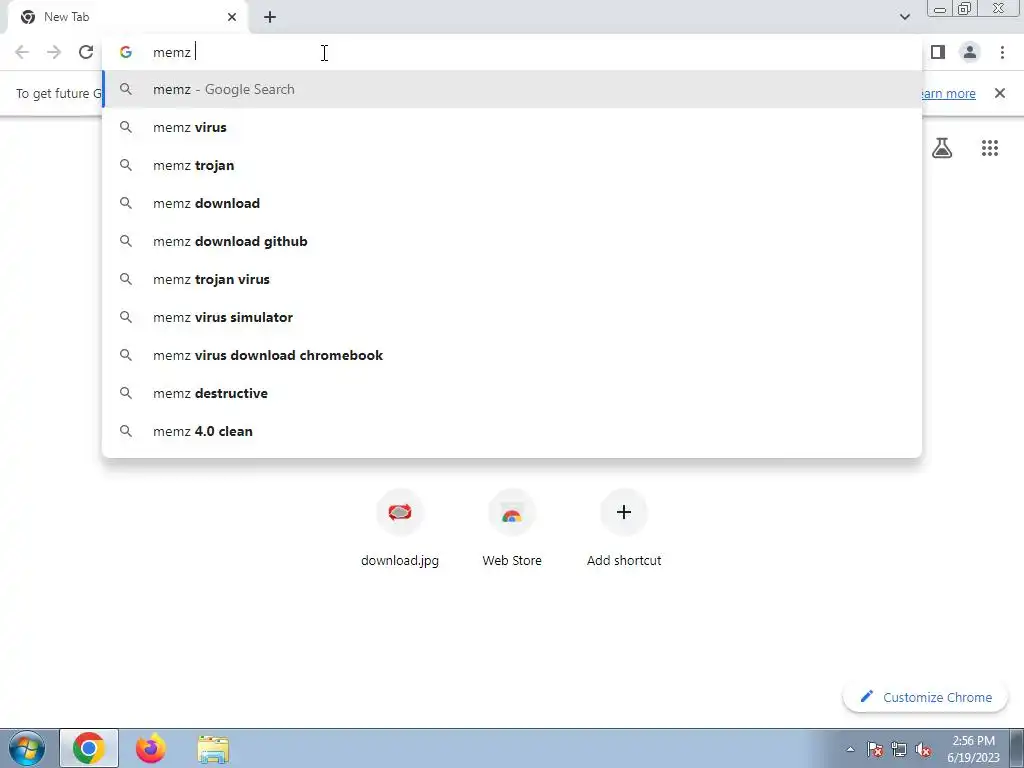Viewport: 1024px width, 768px height.
Task: Choose the 'memz virus' suggestion
Action: click(511, 127)
